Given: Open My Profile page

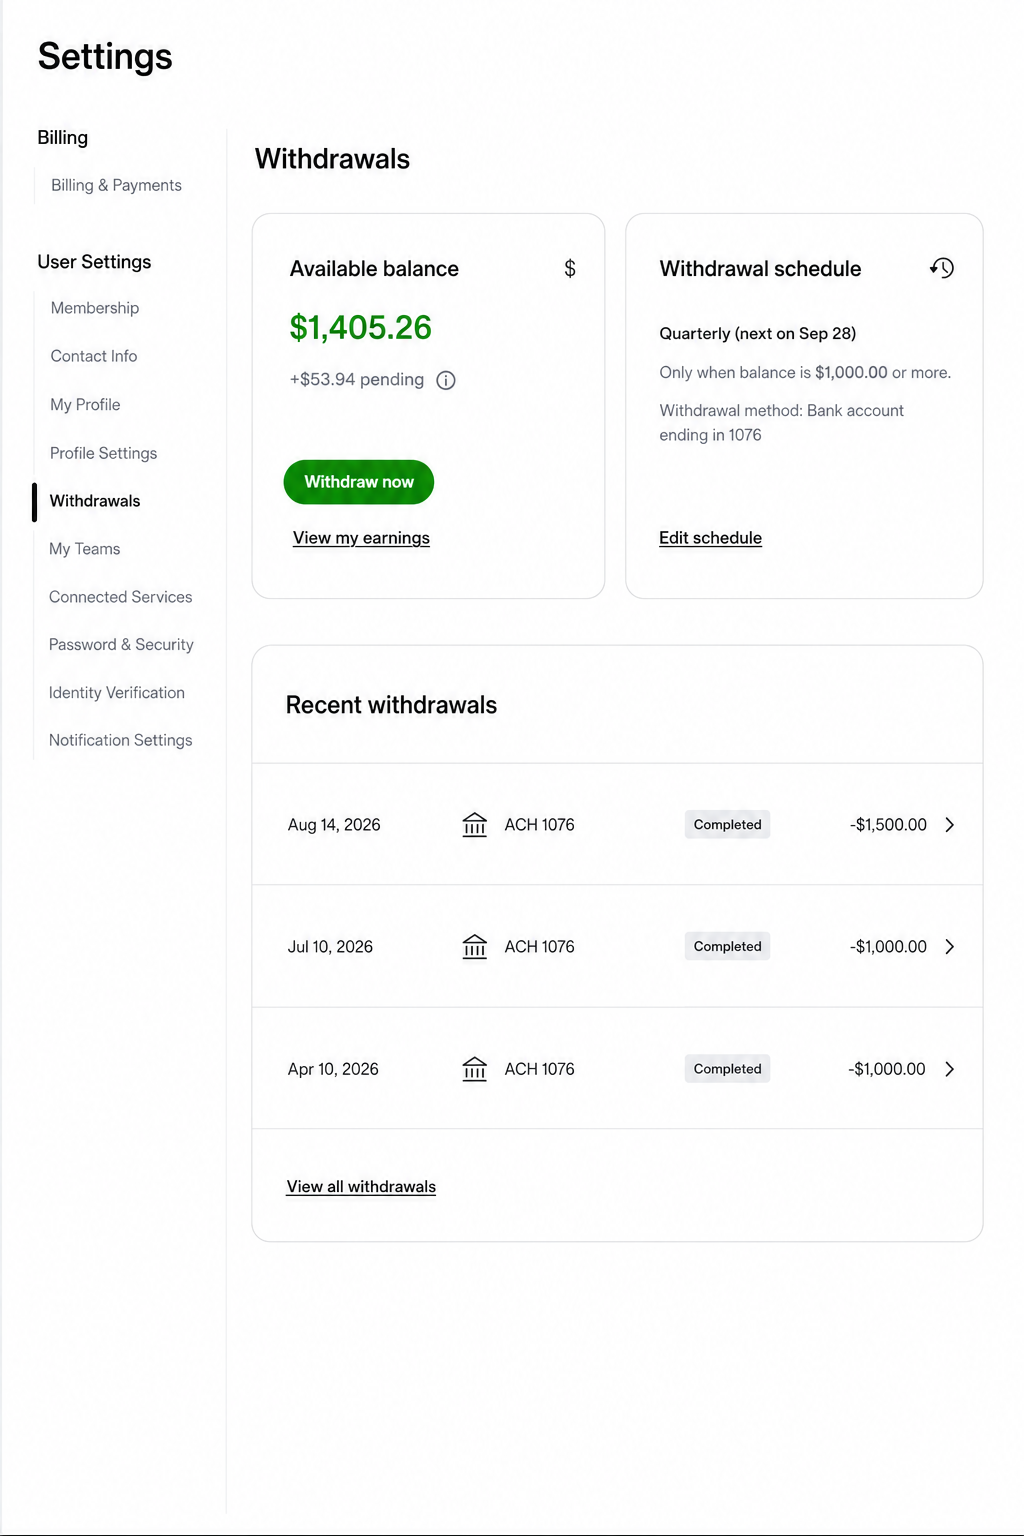Looking at the screenshot, I should [x=85, y=404].
